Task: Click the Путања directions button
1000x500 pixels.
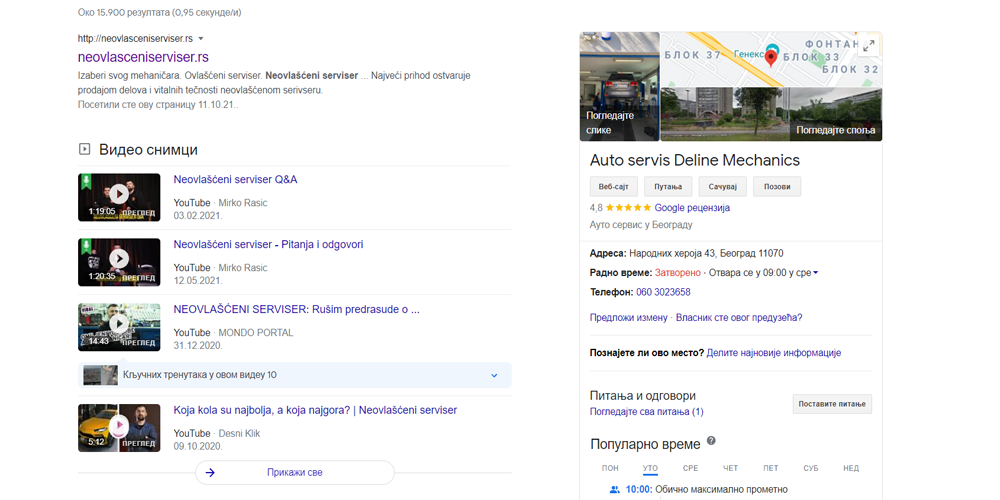Action: tap(668, 187)
